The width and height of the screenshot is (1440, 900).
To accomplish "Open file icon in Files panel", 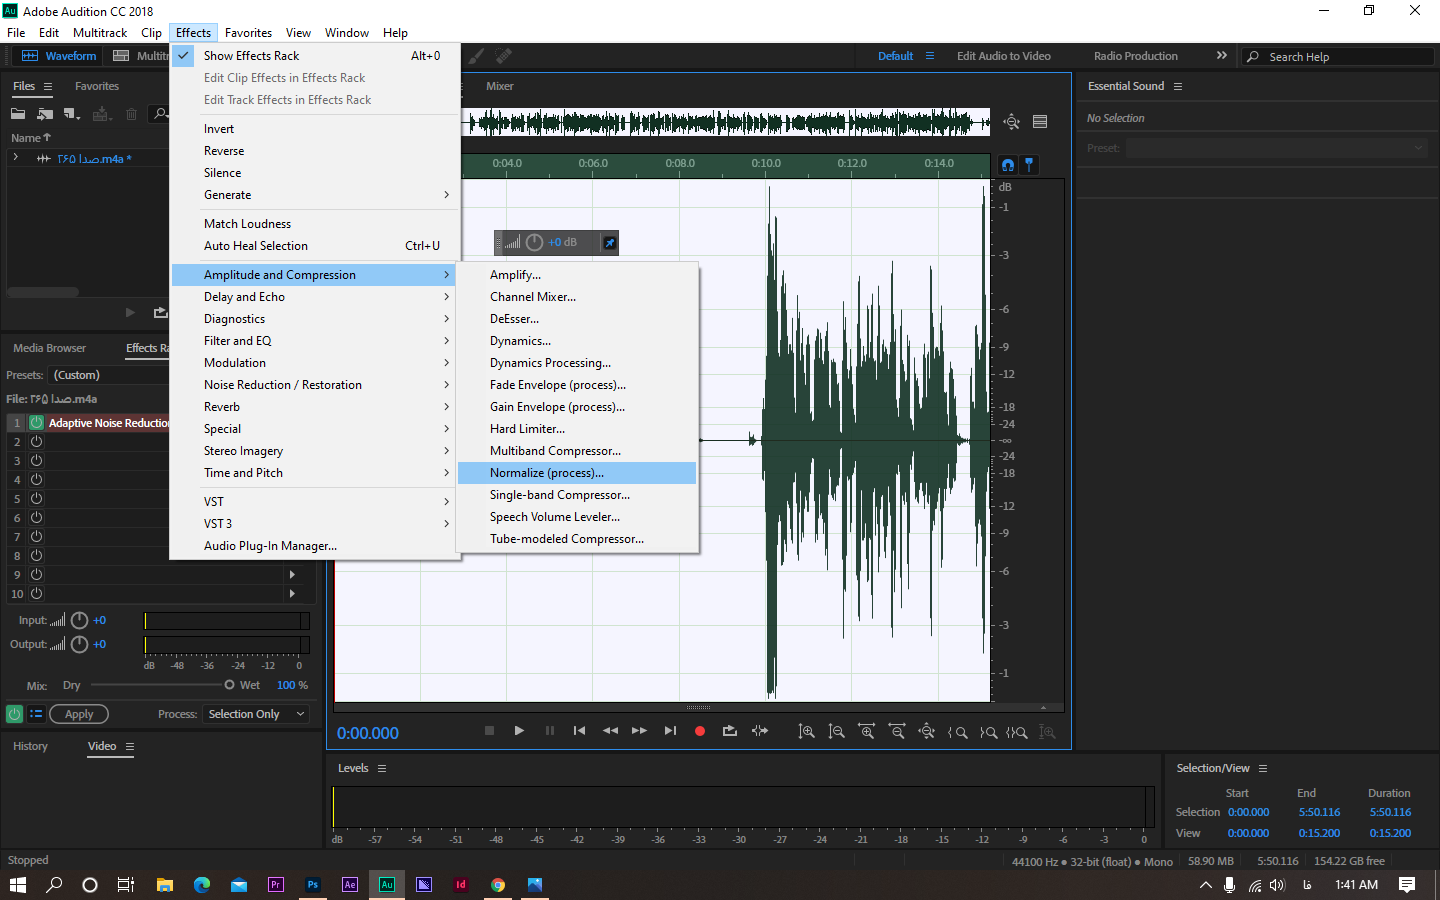I will 19,114.
